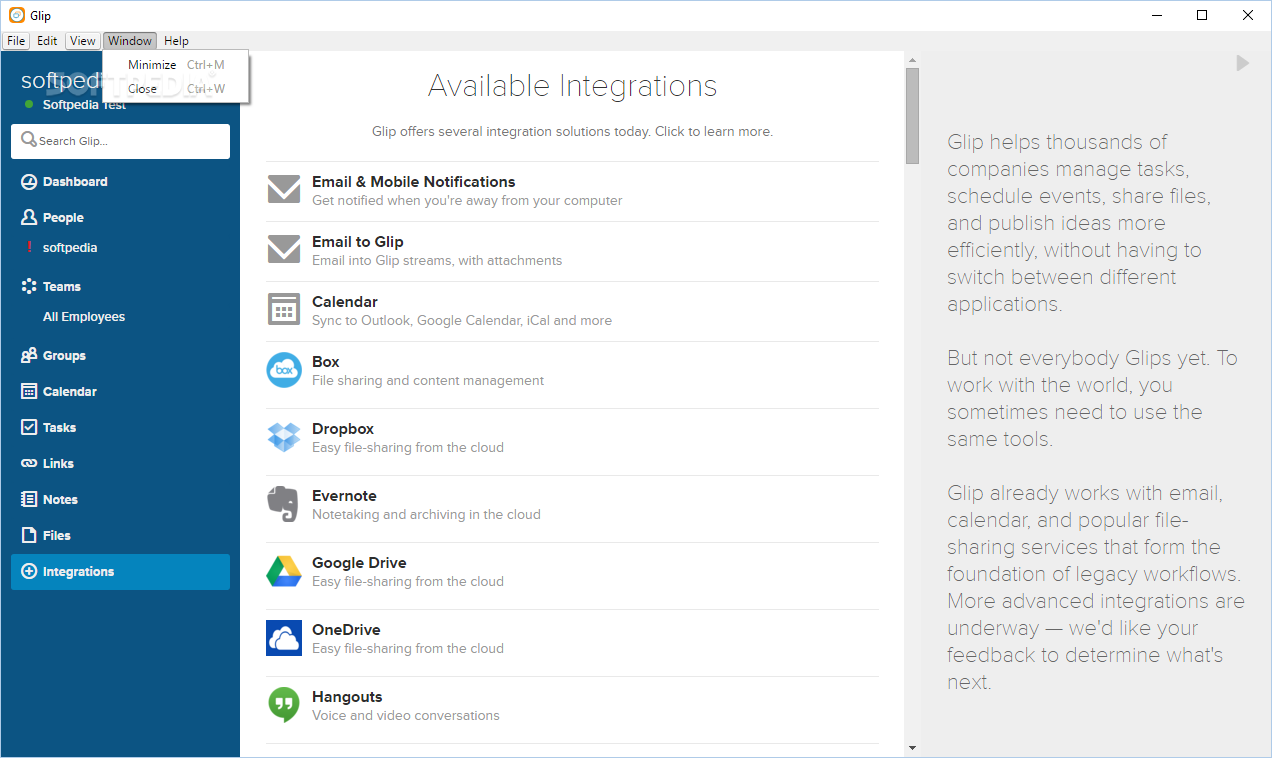Click the Links section label
The image size is (1272, 758).
[58, 463]
